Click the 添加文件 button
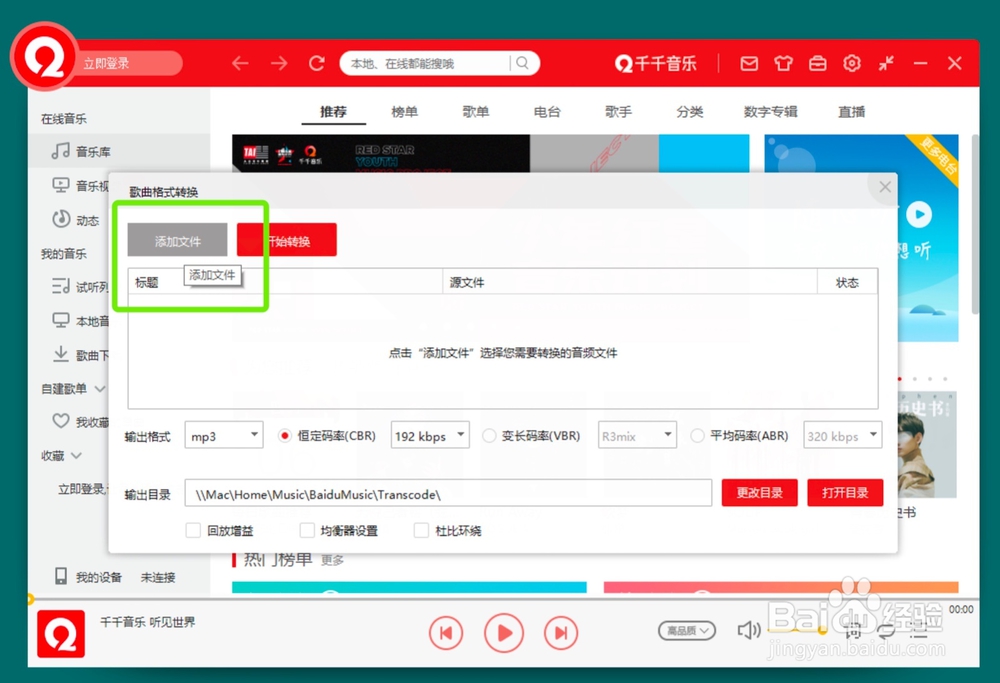Image resolution: width=1000 pixels, height=683 pixels. tap(177, 240)
